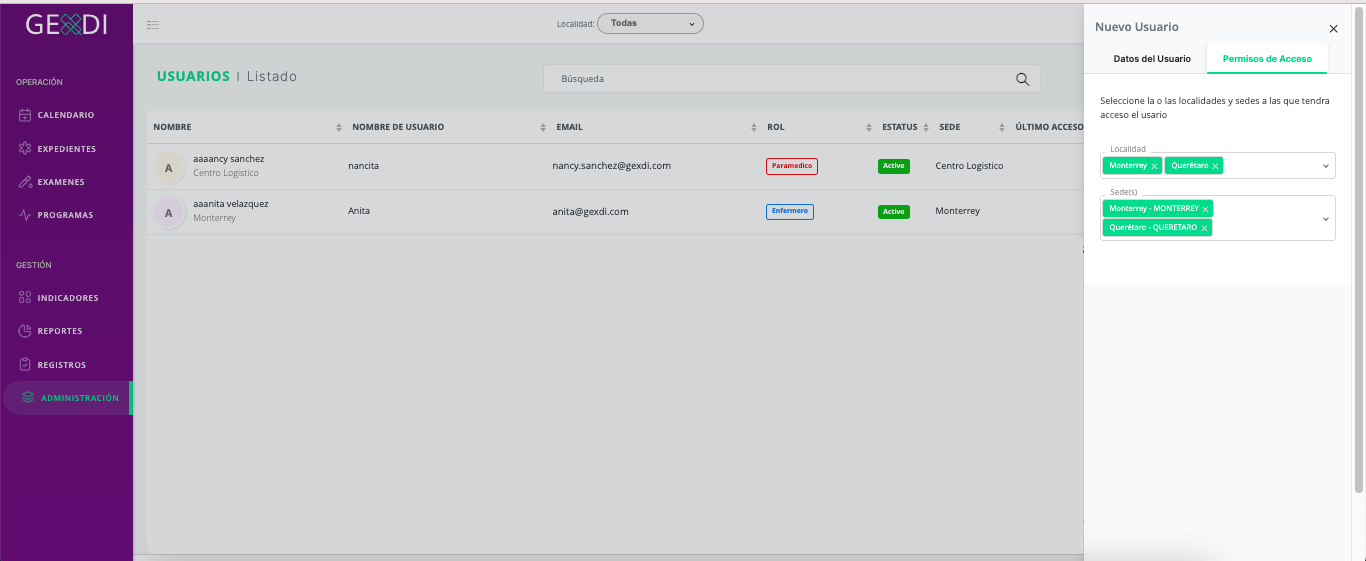Click the Nuevo Usuario panel scrollbar
Viewport: 1366px width, 561px height.
(x=1359, y=248)
